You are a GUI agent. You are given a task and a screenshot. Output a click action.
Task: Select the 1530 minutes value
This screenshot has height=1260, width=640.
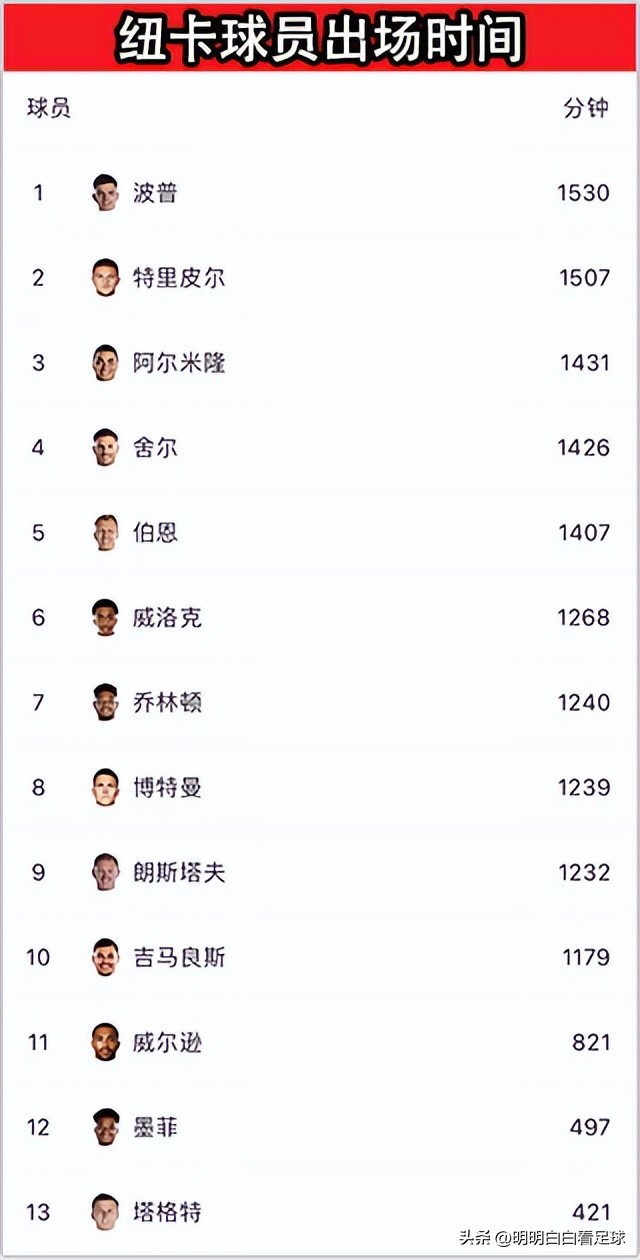(583, 192)
